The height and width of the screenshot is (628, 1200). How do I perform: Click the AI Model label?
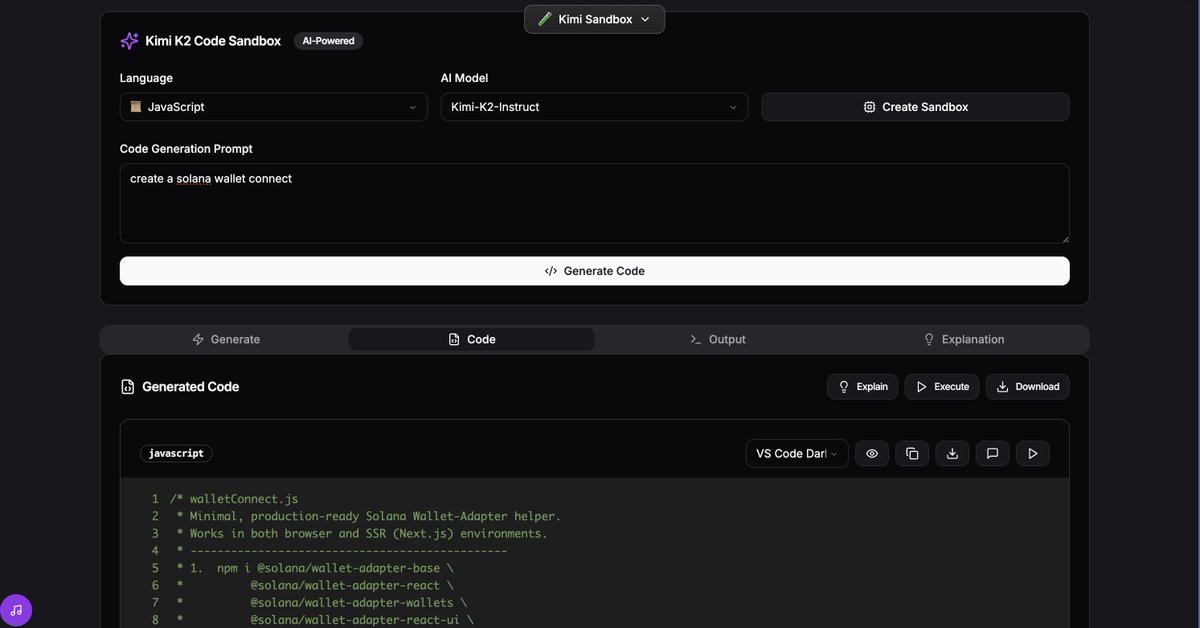point(464,78)
